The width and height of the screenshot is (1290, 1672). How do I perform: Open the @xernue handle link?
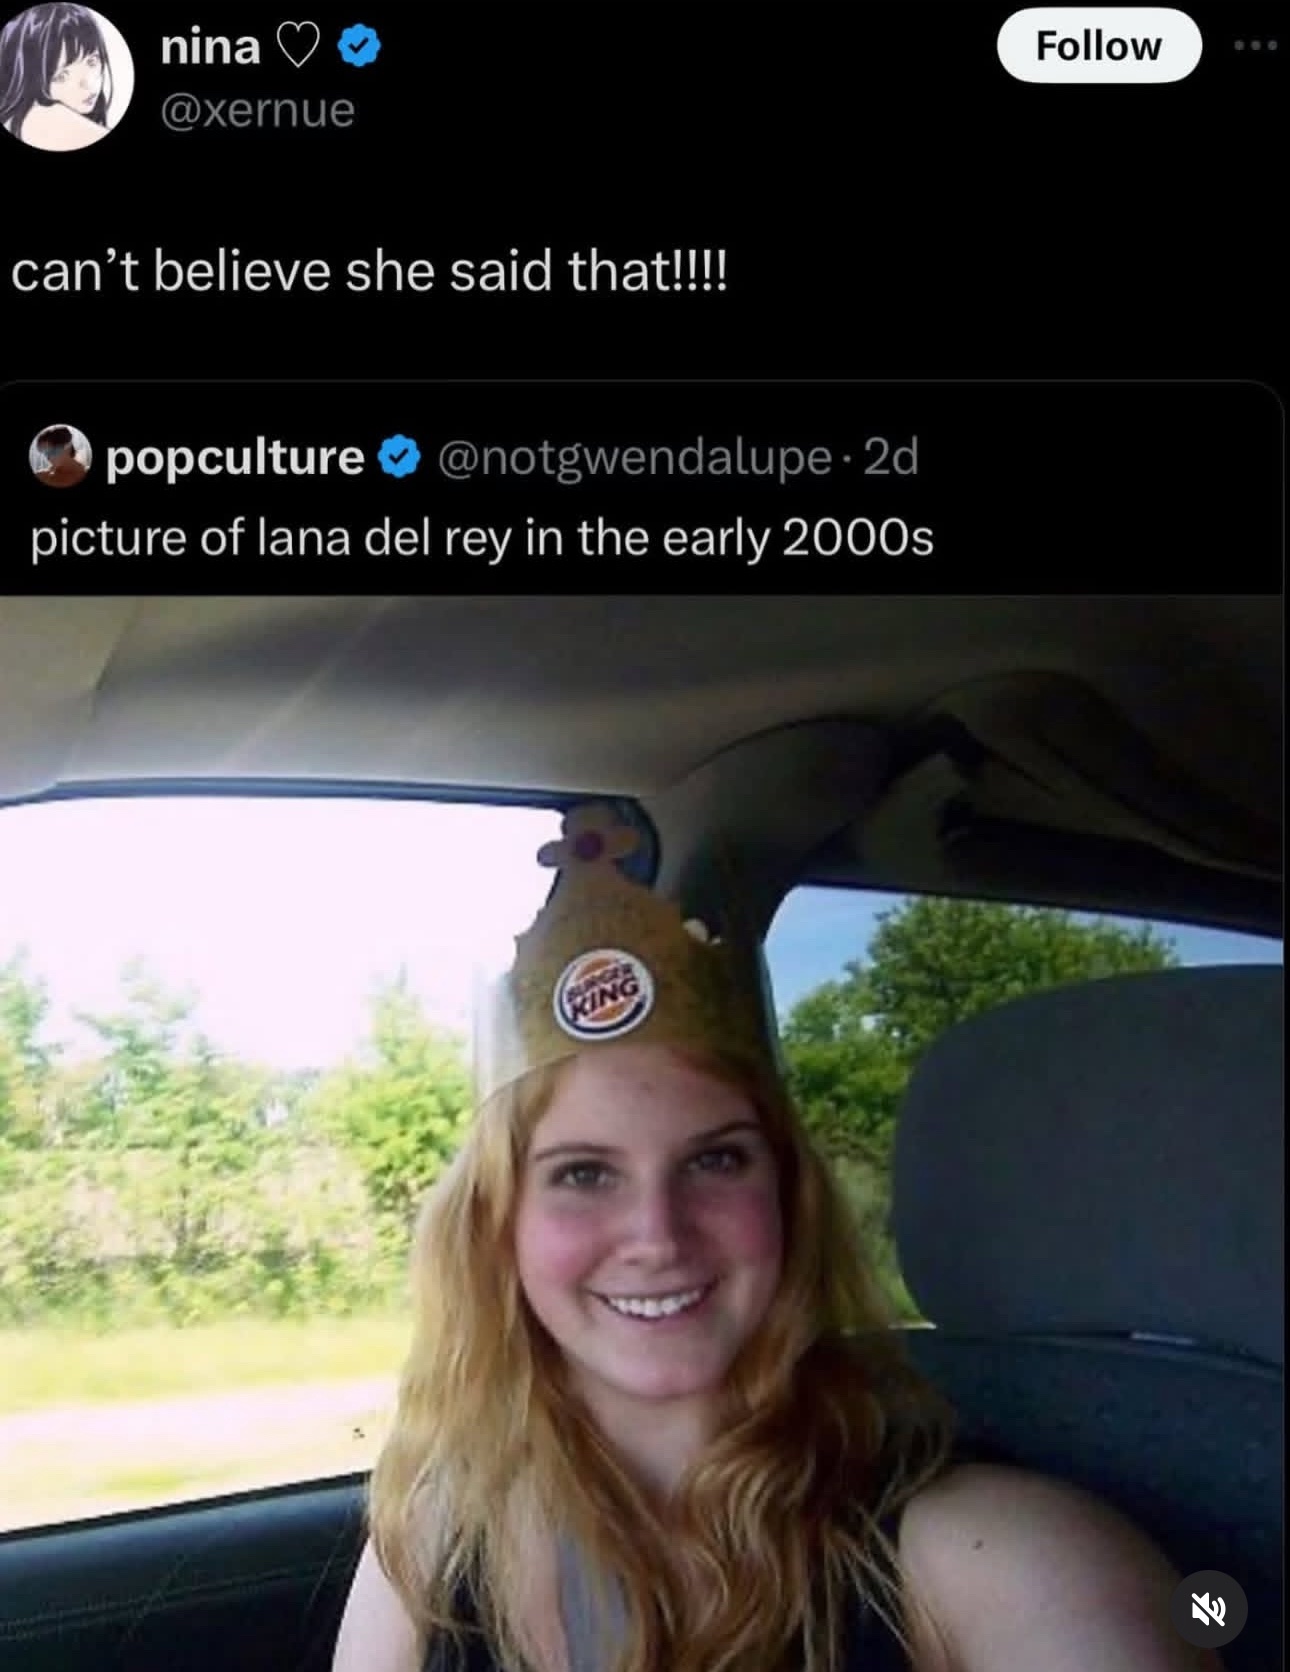pyautogui.click(x=258, y=109)
